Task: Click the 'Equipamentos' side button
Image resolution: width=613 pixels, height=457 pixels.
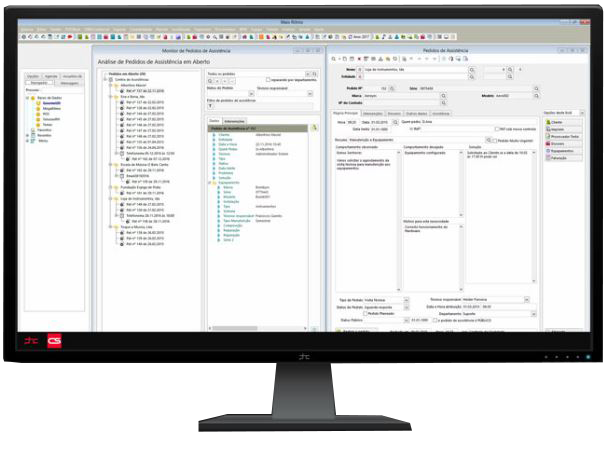Action: 563,149
